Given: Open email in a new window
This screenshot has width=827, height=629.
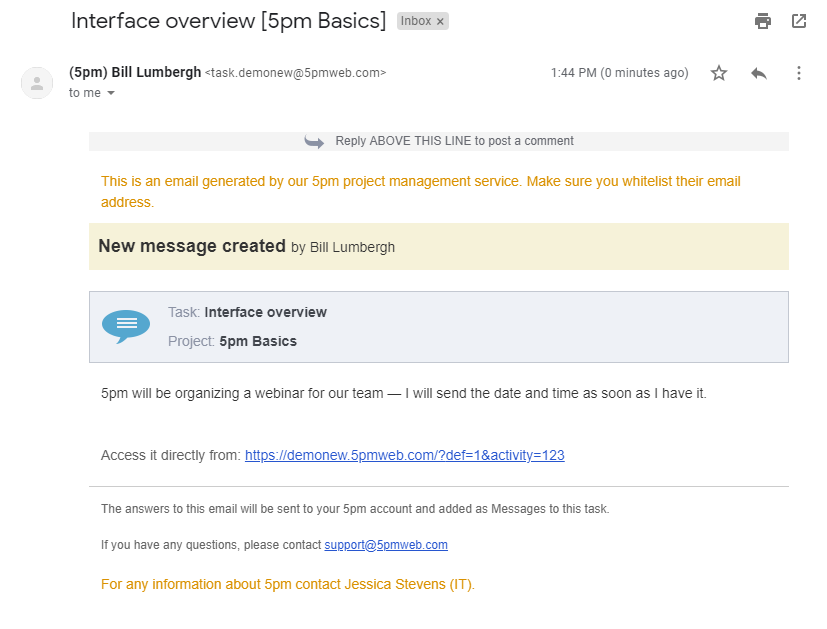Looking at the screenshot, I should 798,20.
